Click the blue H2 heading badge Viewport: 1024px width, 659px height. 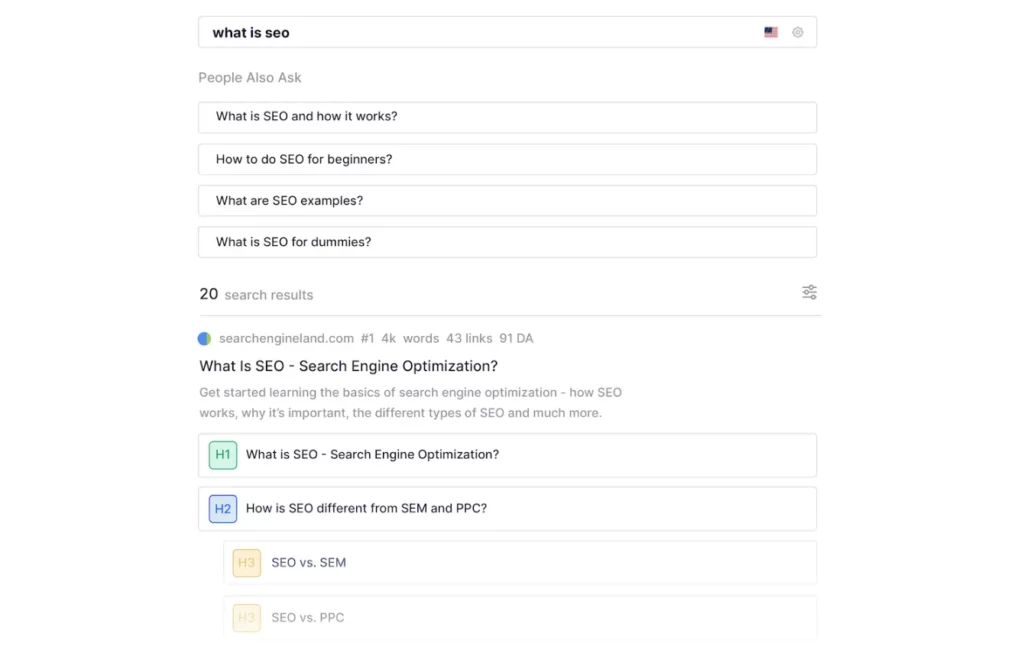click(x=222, y=508)
